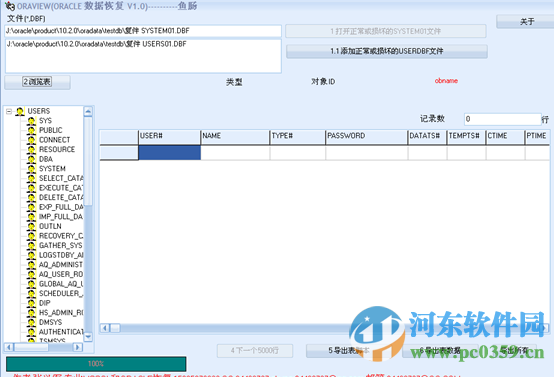Click the PASSWORD column header
The image size is (554, 377).
366,137
